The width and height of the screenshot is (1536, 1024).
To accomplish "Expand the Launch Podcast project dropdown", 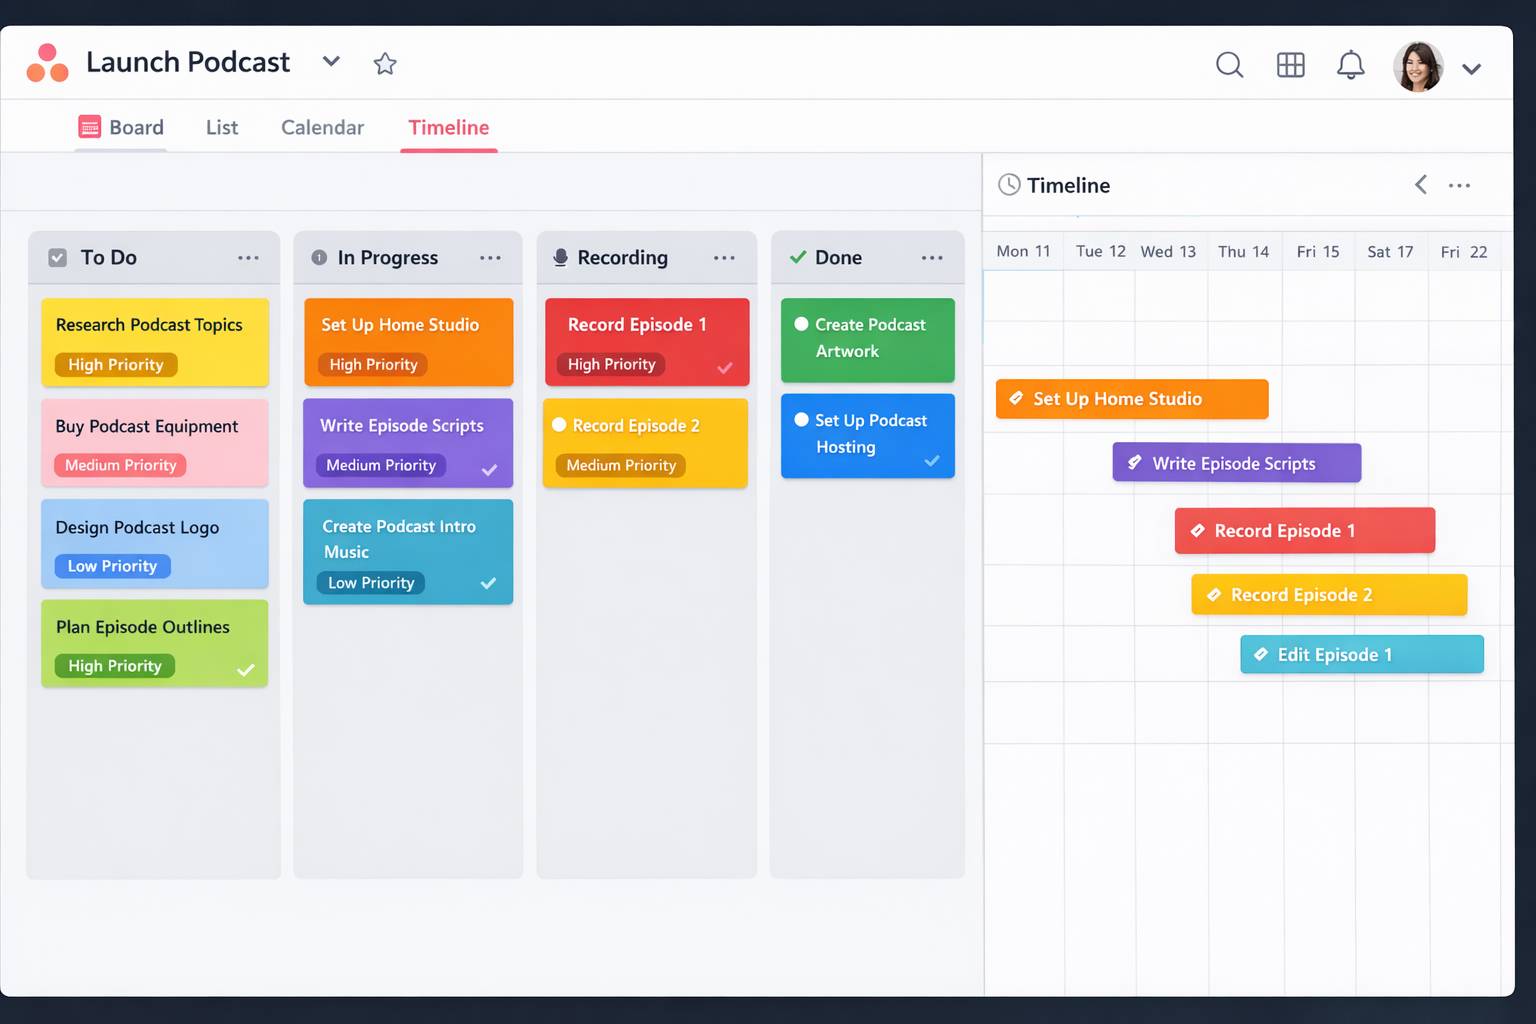I will tap(331, 62).
